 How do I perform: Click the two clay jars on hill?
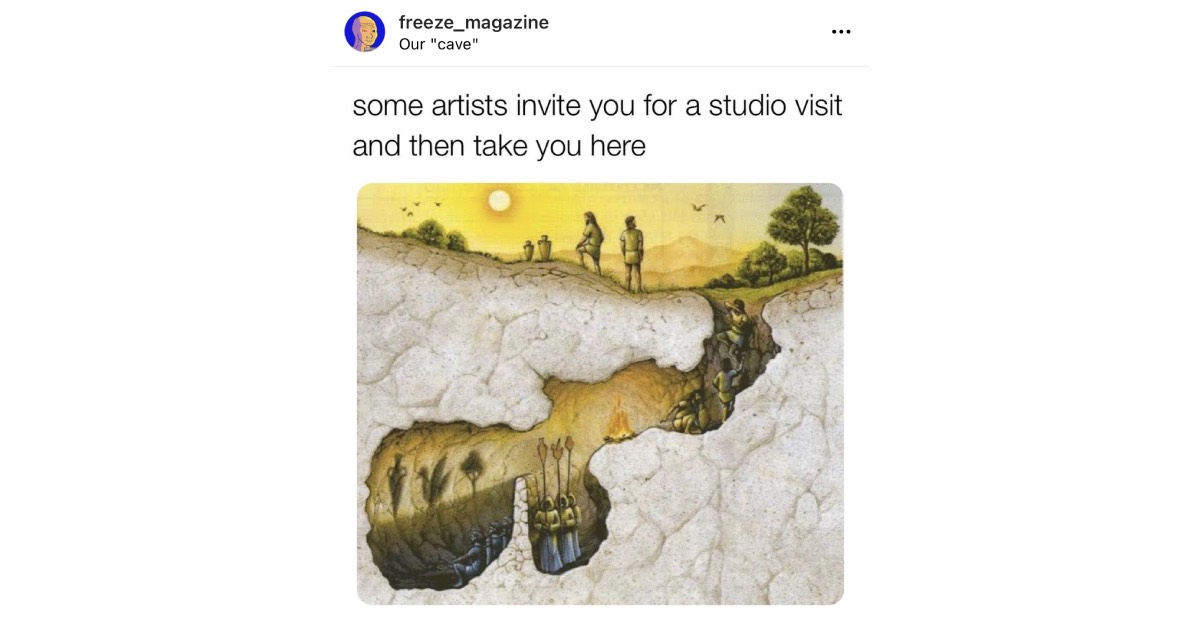coord(538,248)
